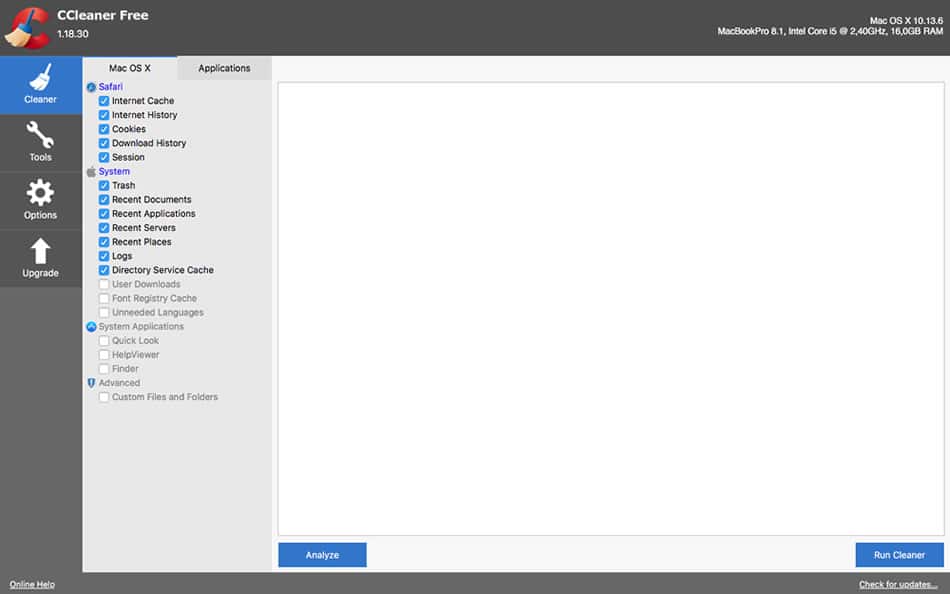The image size is (950, 594).
Task: Disable the Logs checkbox
Action: click(x=104, y=256)
